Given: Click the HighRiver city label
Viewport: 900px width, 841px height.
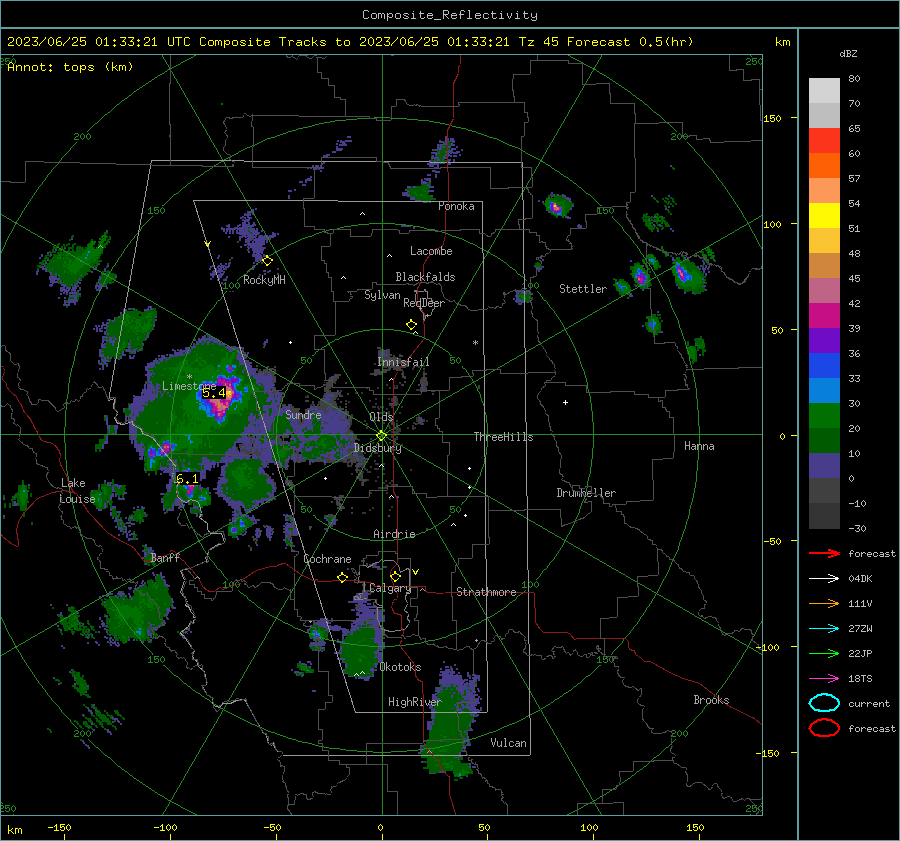Looking at the screenshot, I should pyautogui.click(x=415, y=702).
